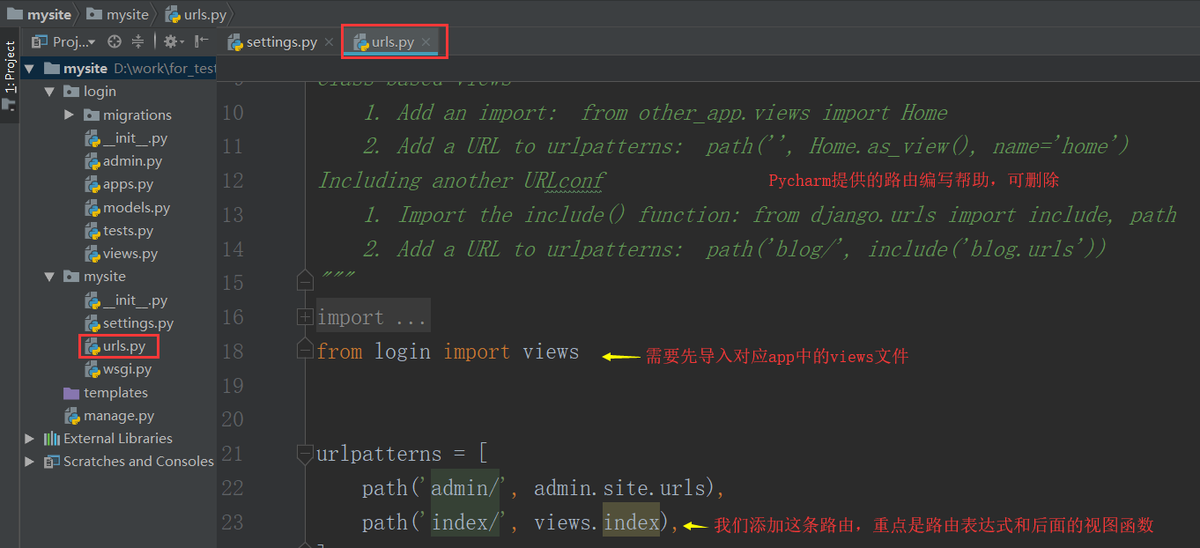Image resolution: width=1200 pixels, height=548 pixels.
Task: Click the Scratches and Consoles icon
Action: [x=52, y=461]
